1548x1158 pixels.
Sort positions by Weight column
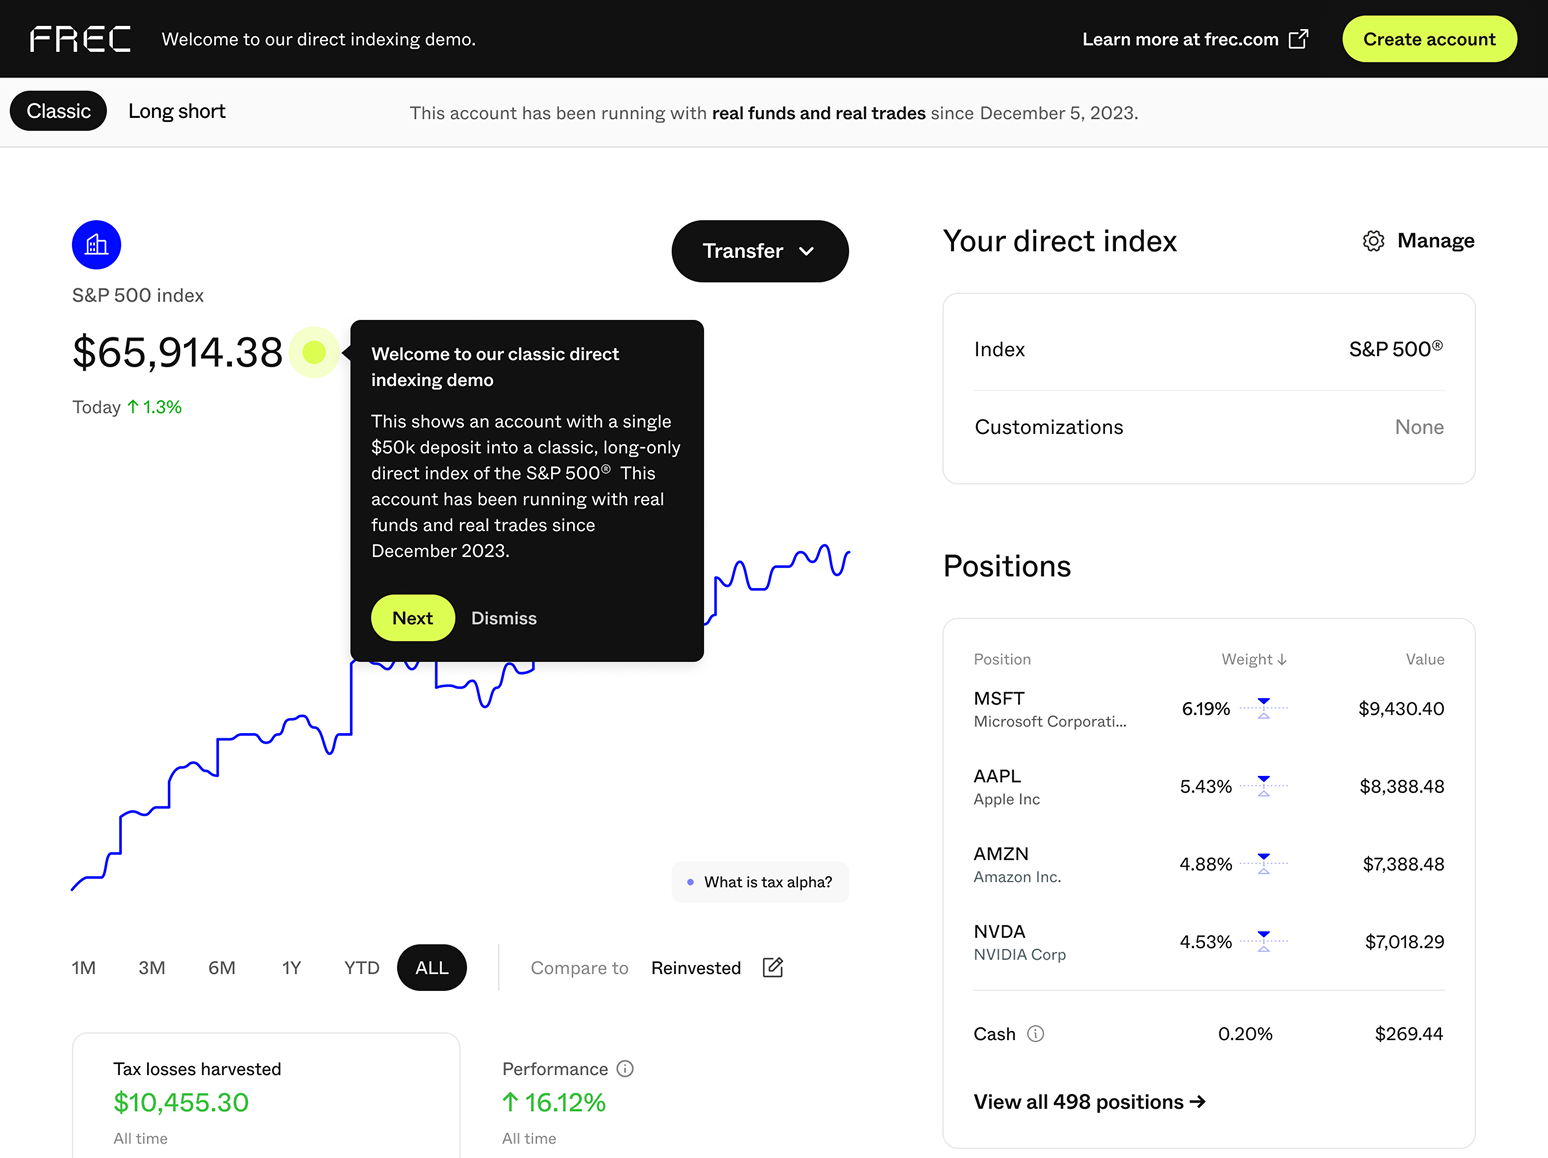[1254, 659]
